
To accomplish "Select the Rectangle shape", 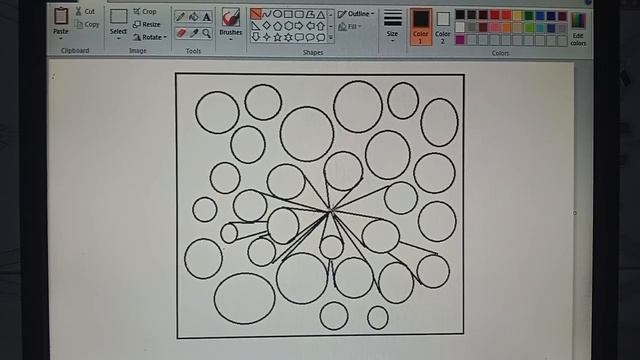I will coord(288,14).
